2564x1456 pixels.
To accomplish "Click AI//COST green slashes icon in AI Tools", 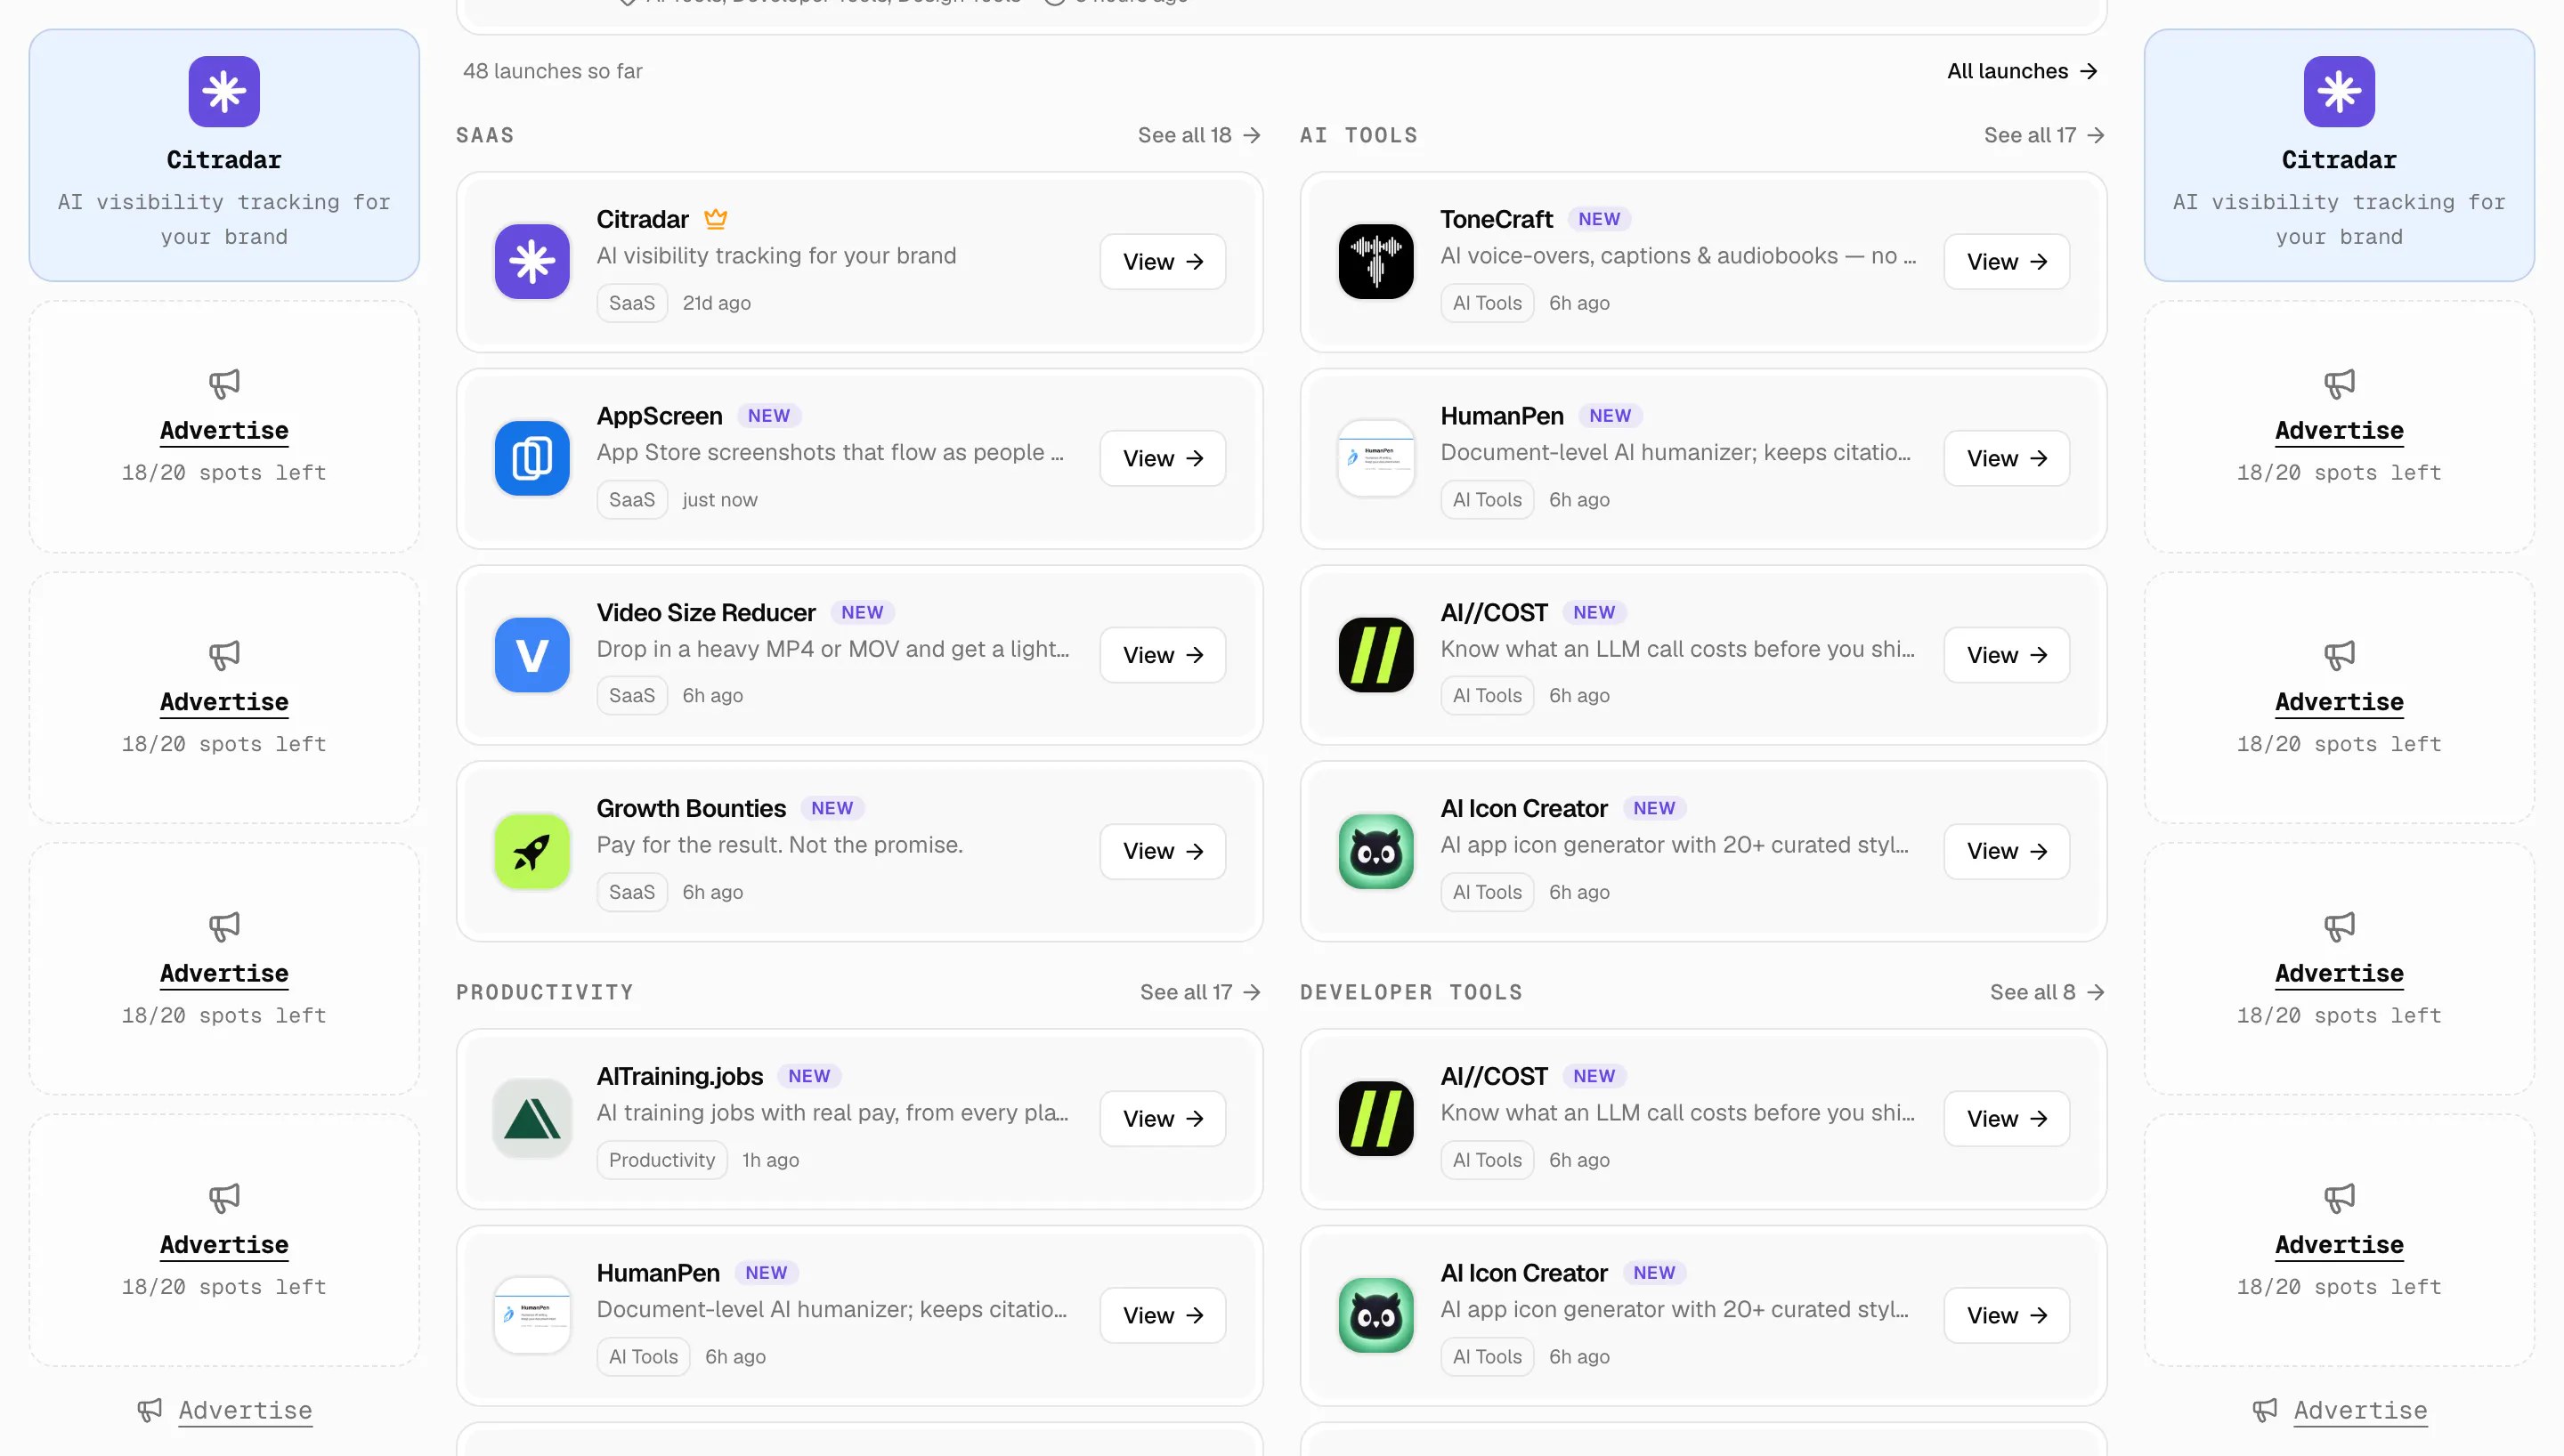I will (x=1376, y=655).
